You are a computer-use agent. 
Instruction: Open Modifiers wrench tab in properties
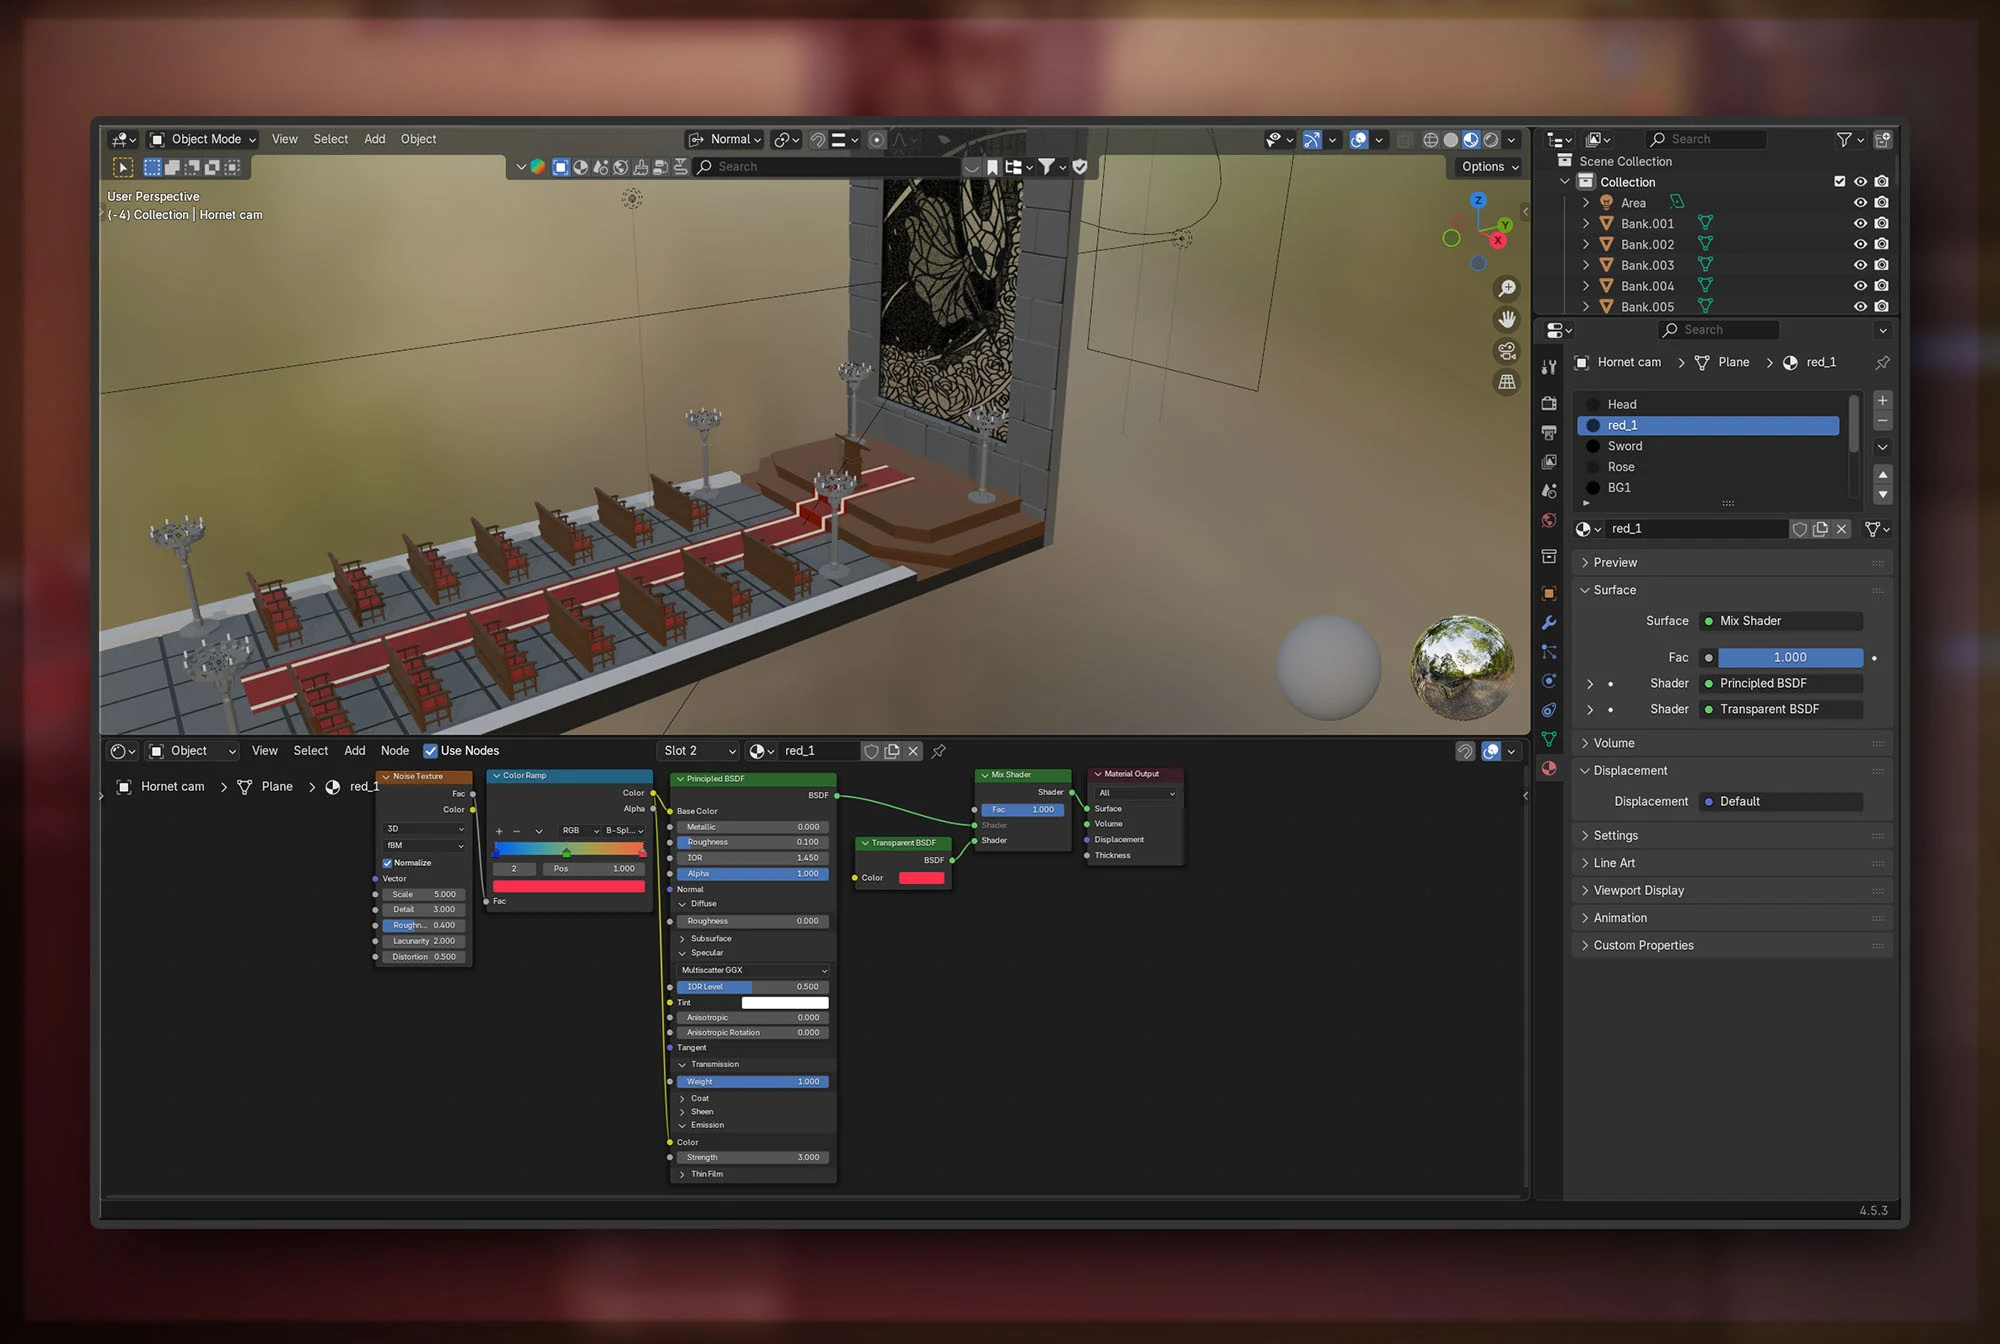(x=1549, y=622)
